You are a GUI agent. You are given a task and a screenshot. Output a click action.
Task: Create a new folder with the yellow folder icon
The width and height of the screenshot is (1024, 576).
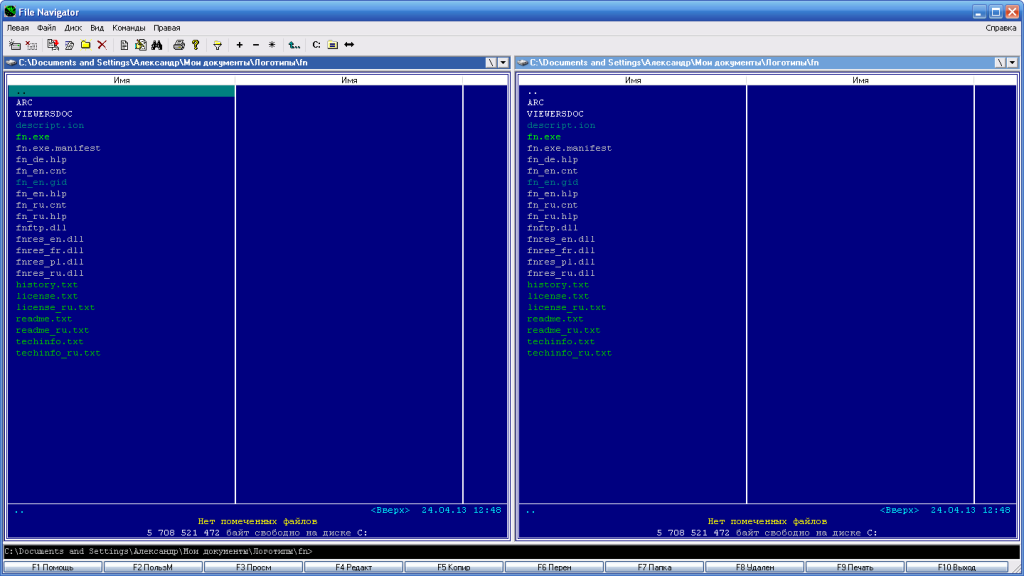click(x=86, y=45)
